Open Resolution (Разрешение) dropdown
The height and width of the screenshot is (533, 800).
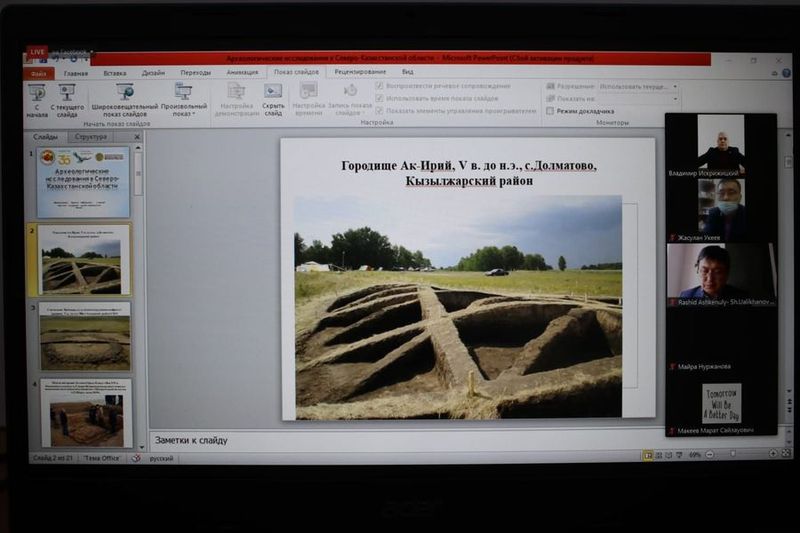tap(638, 87)
